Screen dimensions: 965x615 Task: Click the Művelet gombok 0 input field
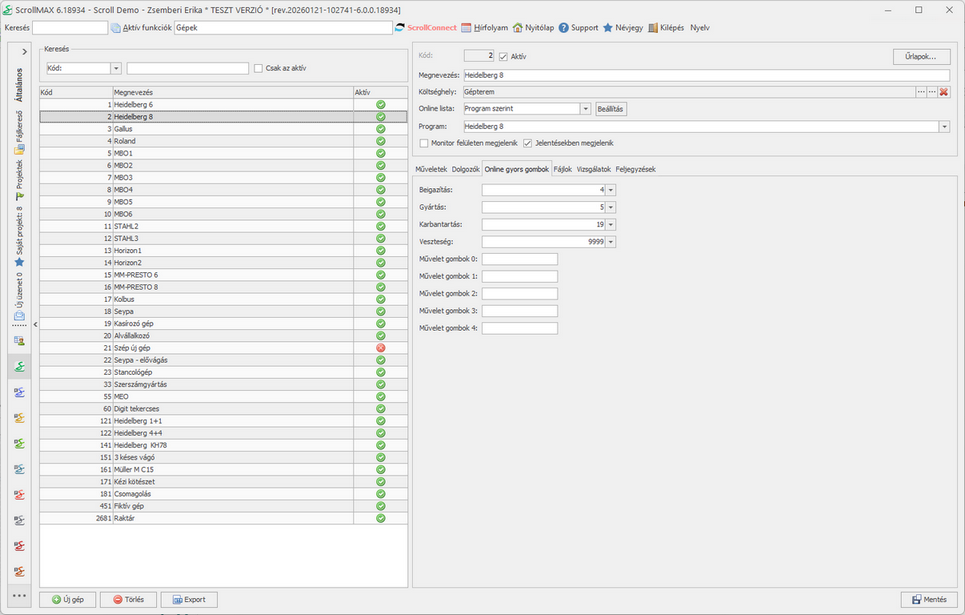pyautogui.click(x=519, y=259)
